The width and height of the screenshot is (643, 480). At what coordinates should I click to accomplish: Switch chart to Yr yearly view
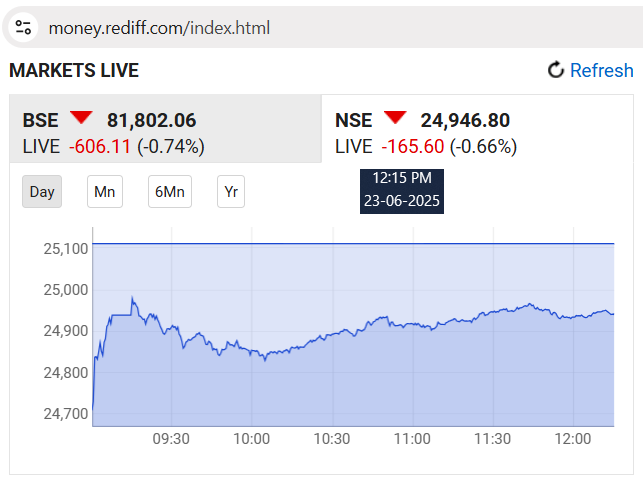pyautogui.click(x=231, y=191)
